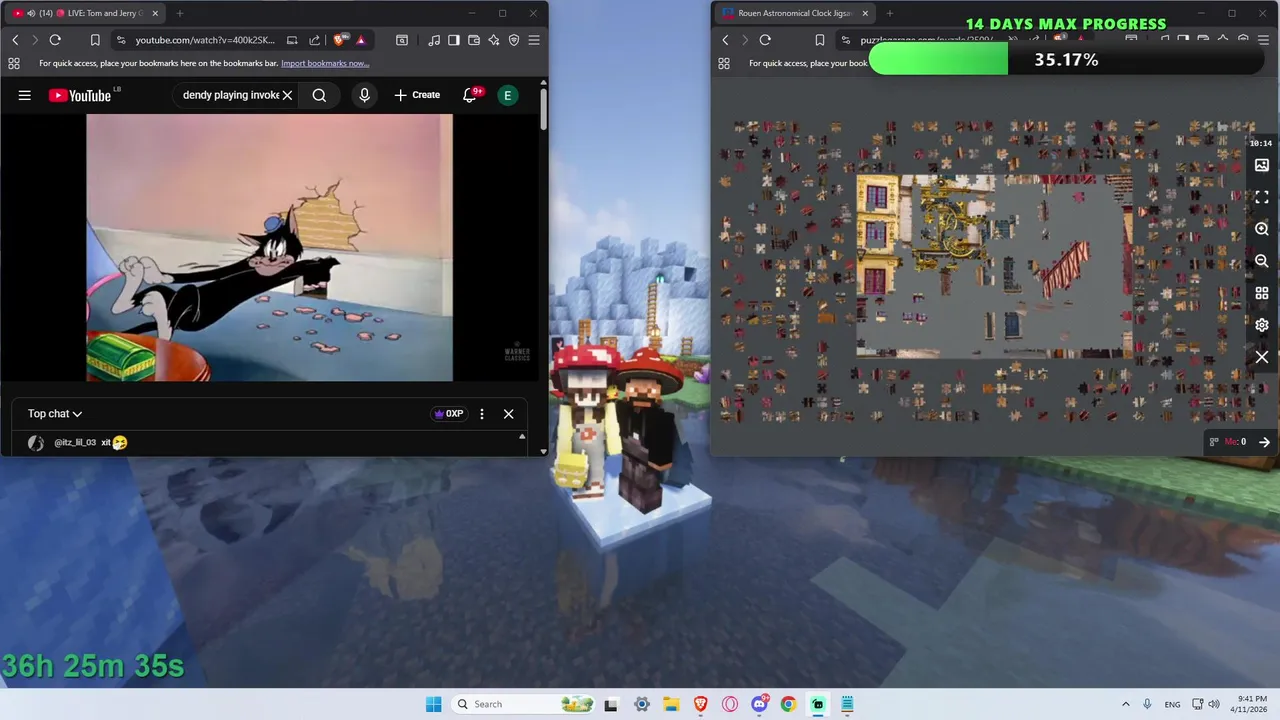Click the youtube.com address bar URL
Viewport: 1280px width, 720px height.
pyautogui.click(x=203, y=40)
